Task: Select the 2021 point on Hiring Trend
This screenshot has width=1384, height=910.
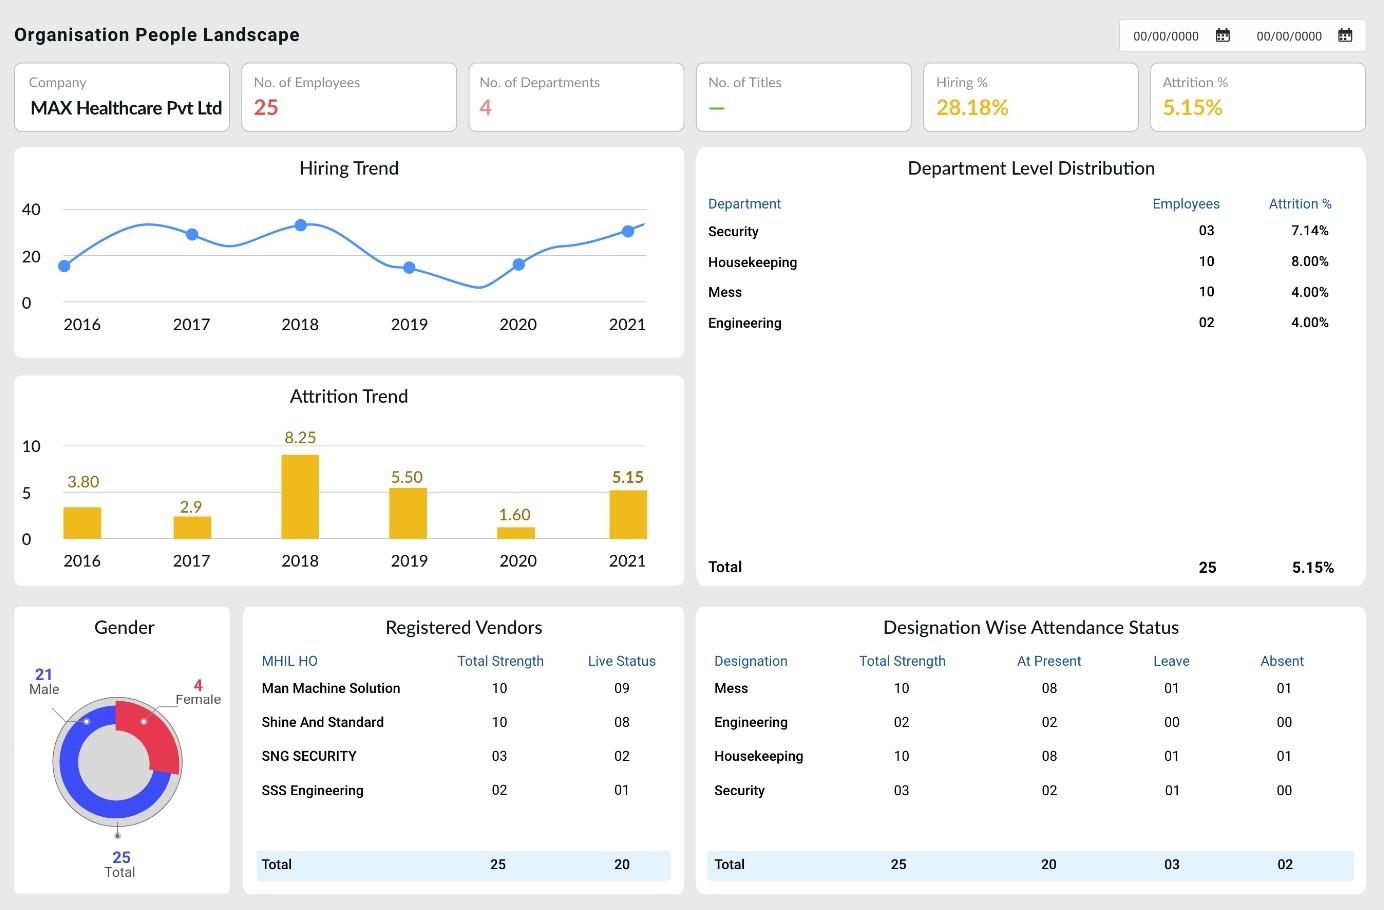Action: click(628, 231)
